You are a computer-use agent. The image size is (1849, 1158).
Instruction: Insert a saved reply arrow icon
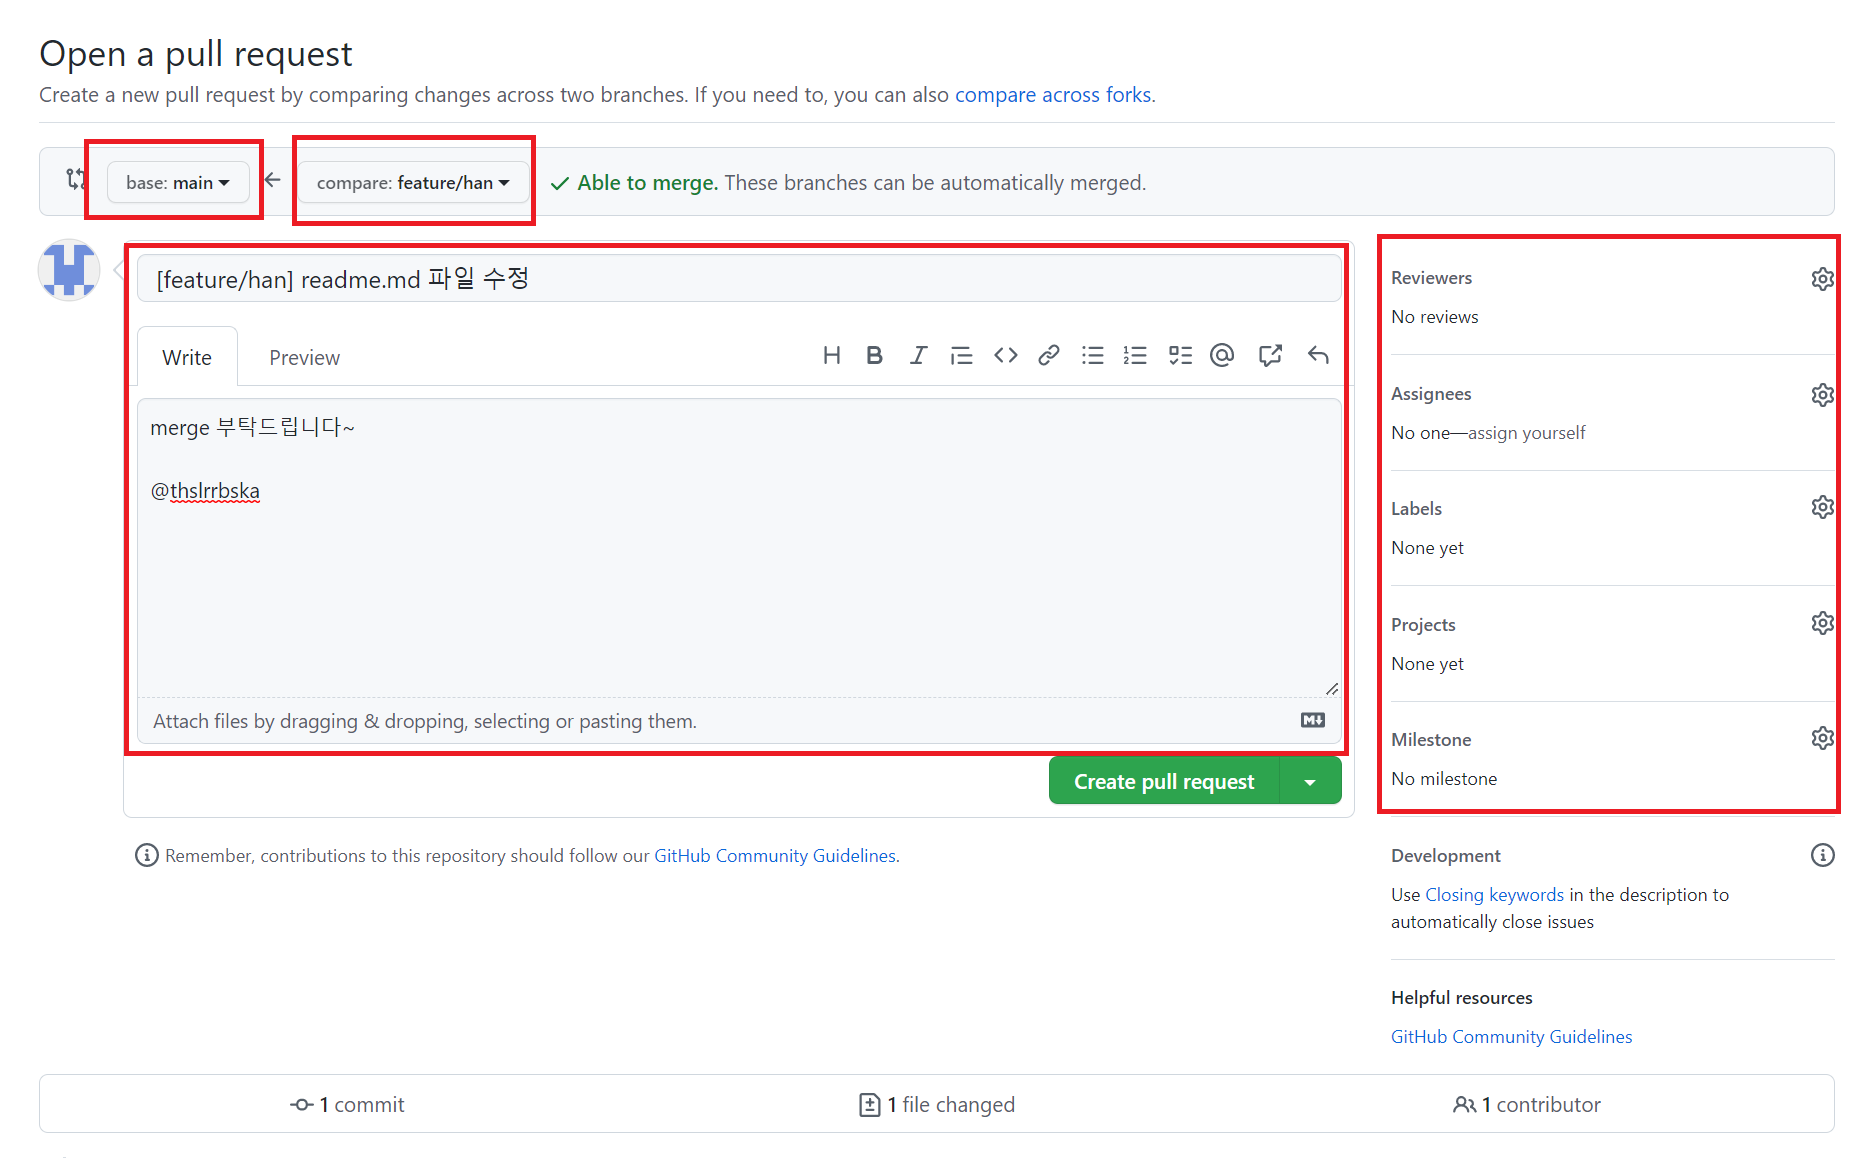pos(1318,355)
